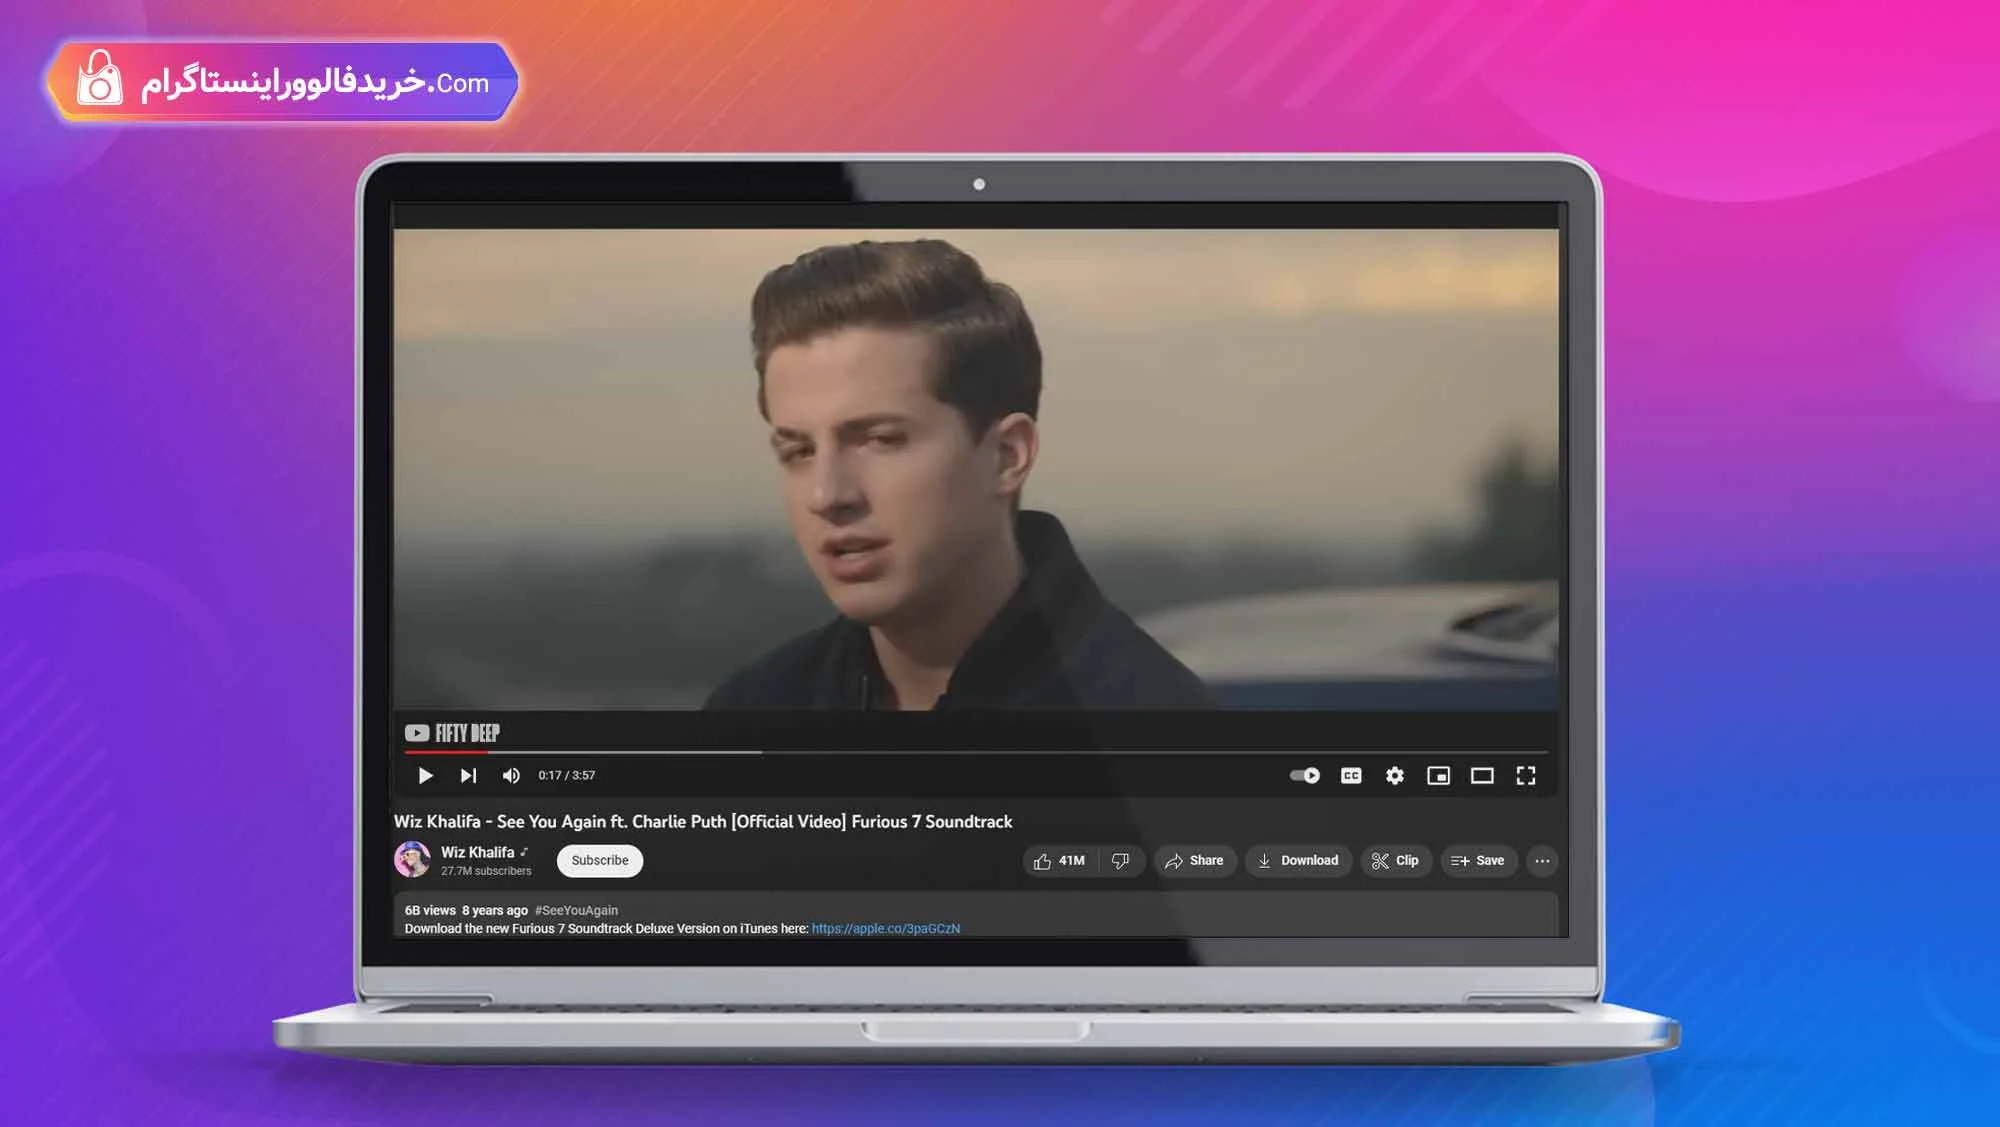The height and width of the screenshot is (1127, 2000).
Task: Toggle the autoplay switch
Action: coord(1304,776)
